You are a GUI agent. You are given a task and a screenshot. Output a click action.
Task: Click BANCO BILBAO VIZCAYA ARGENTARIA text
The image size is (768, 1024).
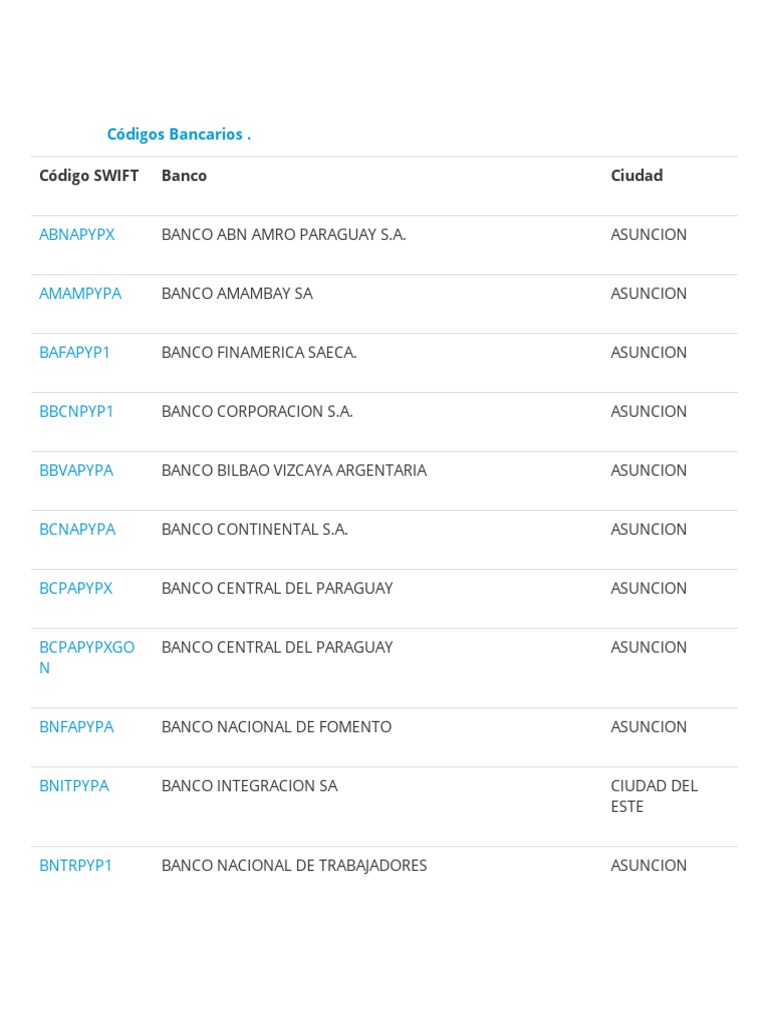[x=294, y=470]
